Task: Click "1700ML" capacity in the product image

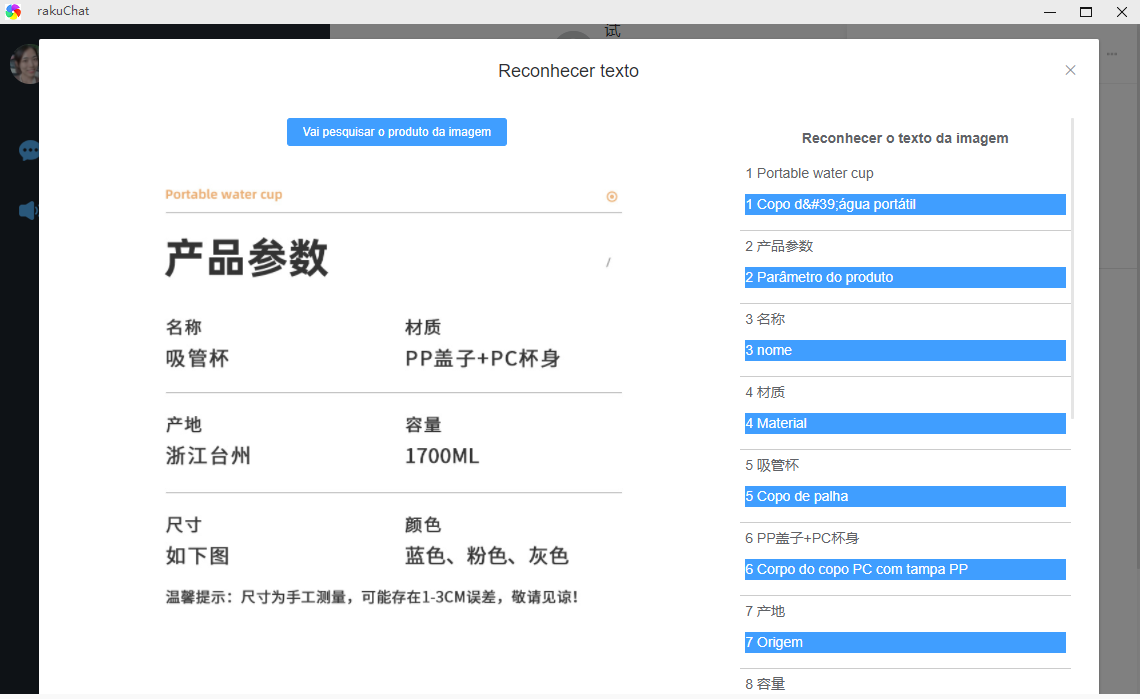Action: tap(442, 456)
